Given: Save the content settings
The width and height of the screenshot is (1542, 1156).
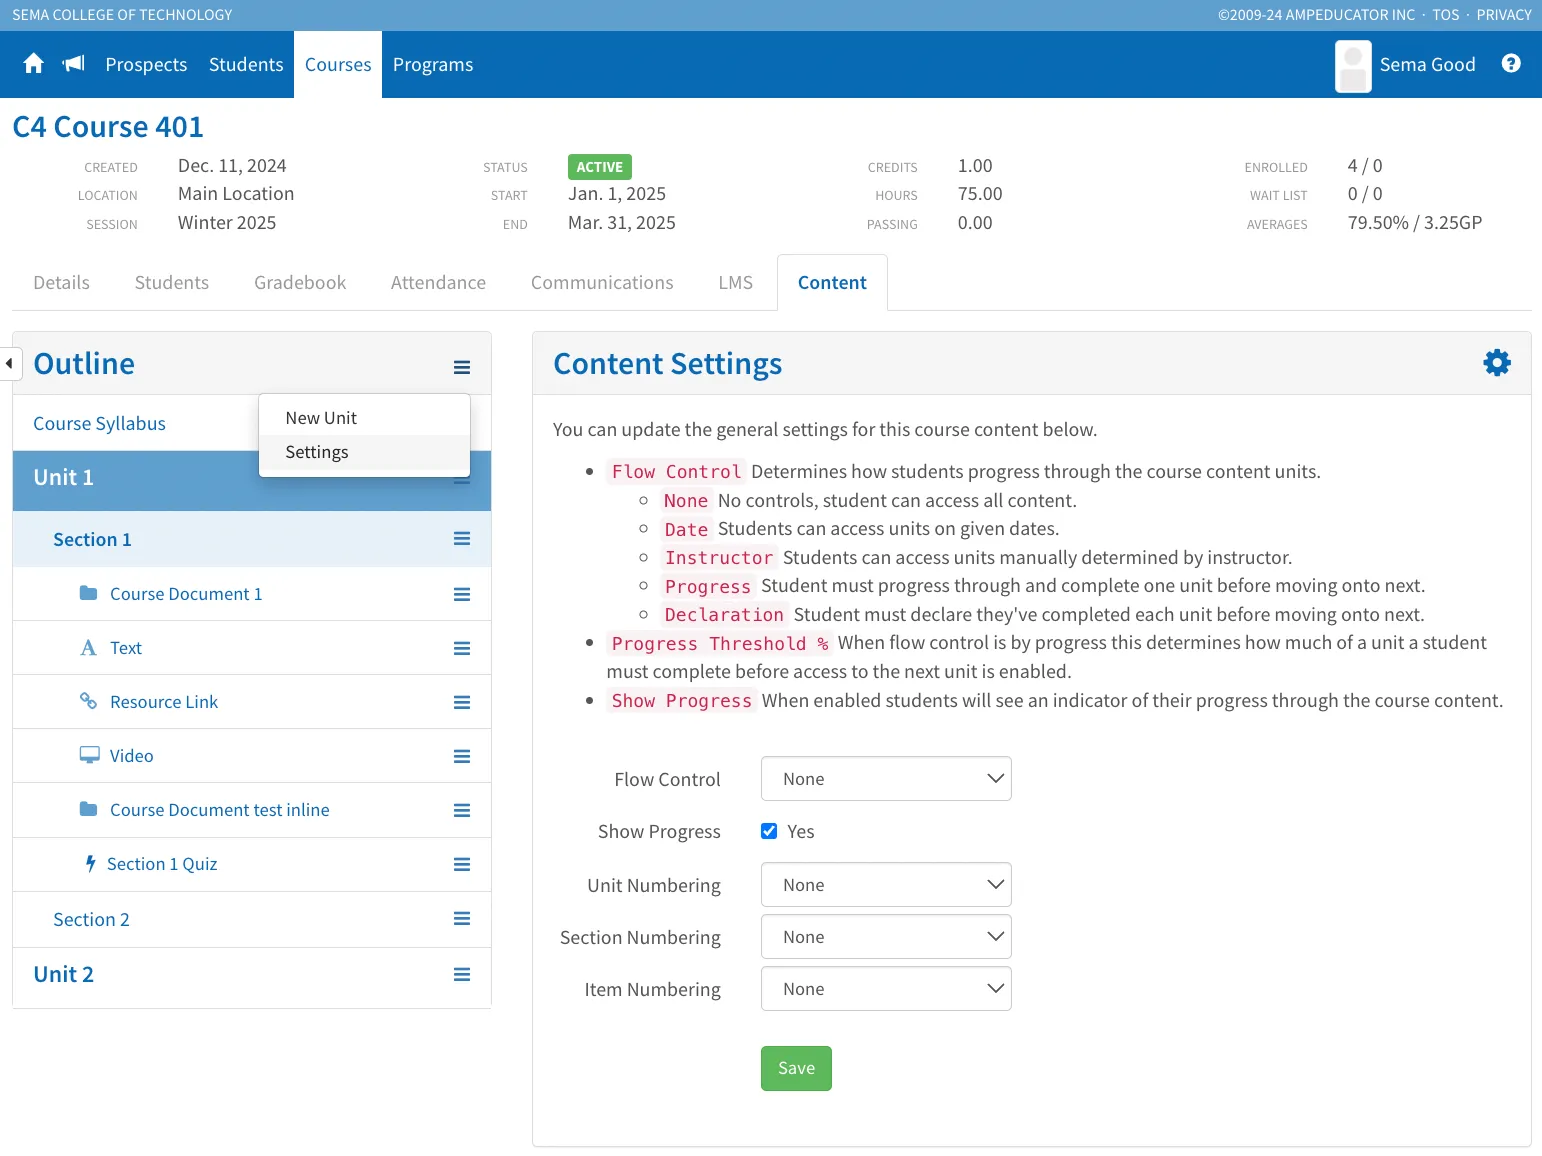Looking at the screenshot, I should 796,1068.
